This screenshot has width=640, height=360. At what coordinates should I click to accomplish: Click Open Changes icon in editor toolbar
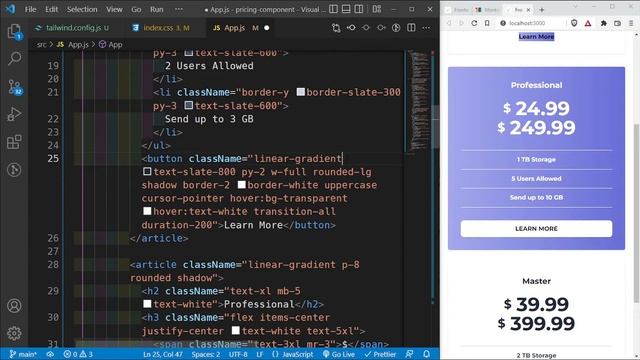click(x=336, y=28)
